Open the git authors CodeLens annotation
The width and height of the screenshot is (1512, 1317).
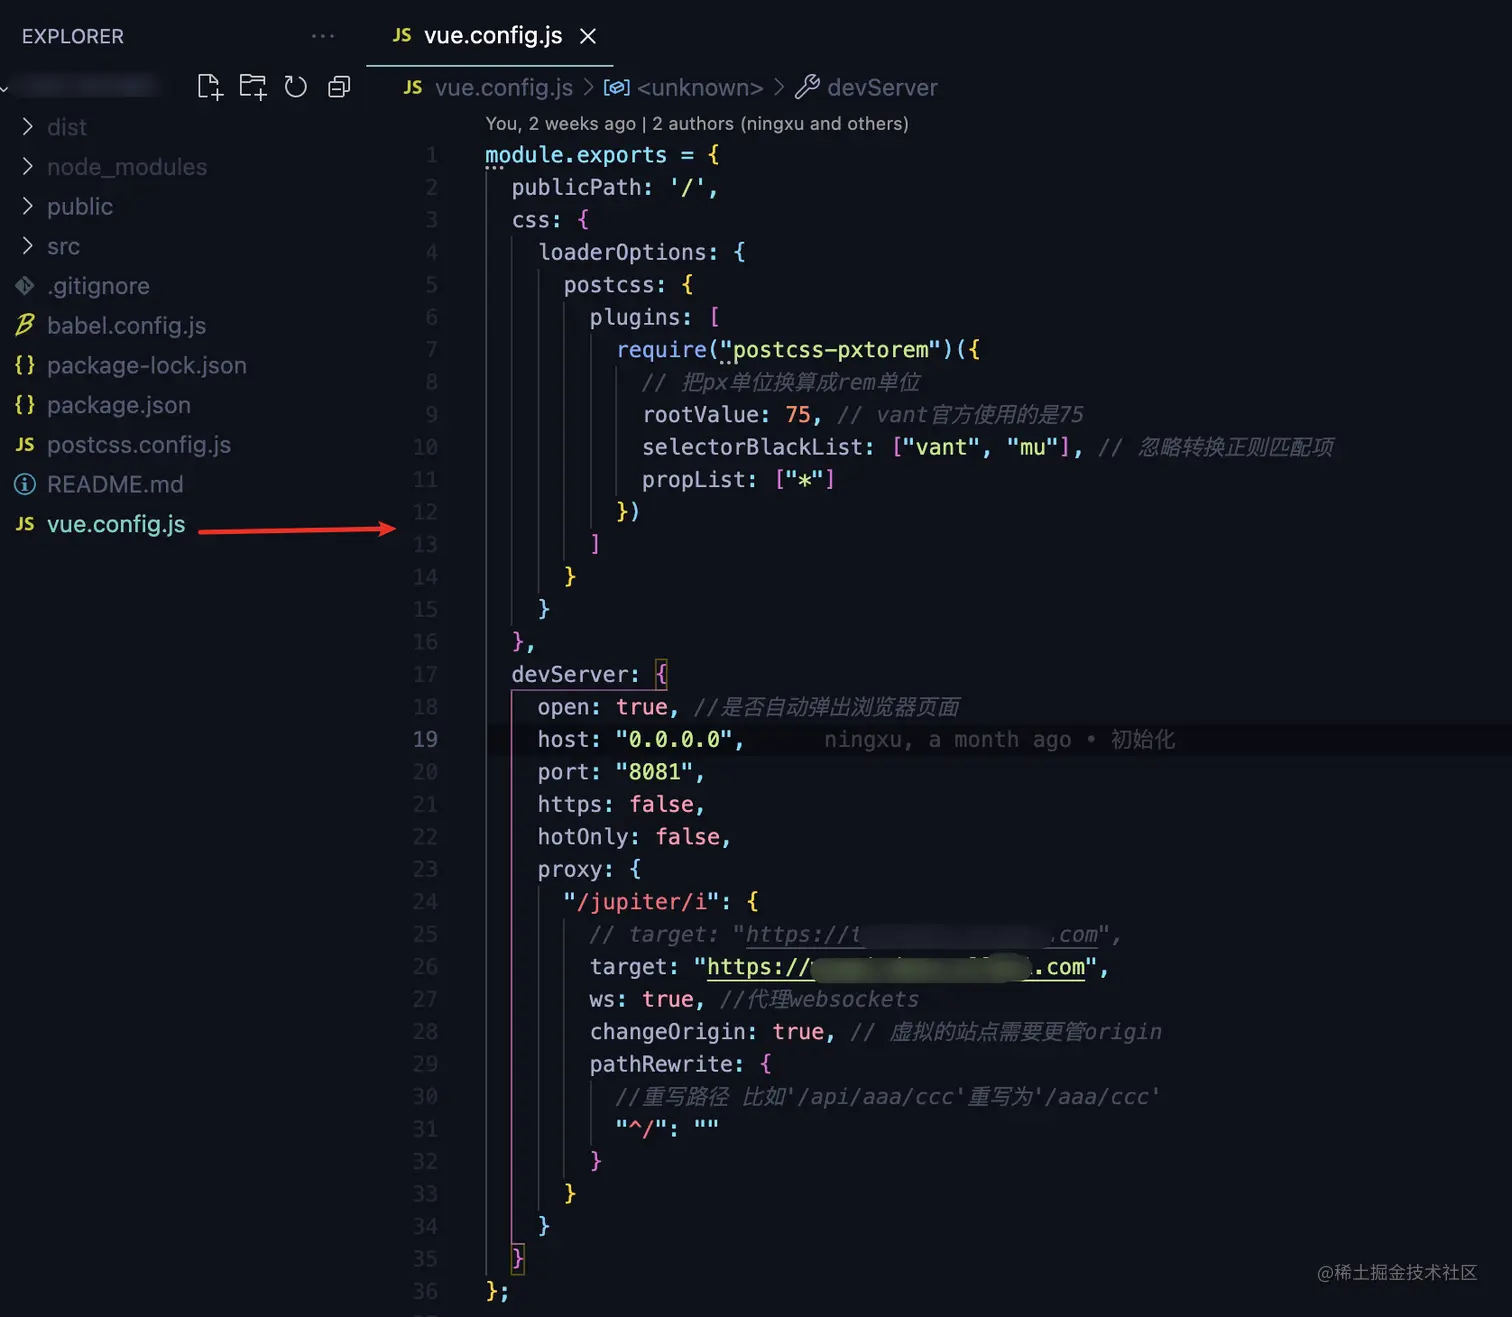(697, 124)
